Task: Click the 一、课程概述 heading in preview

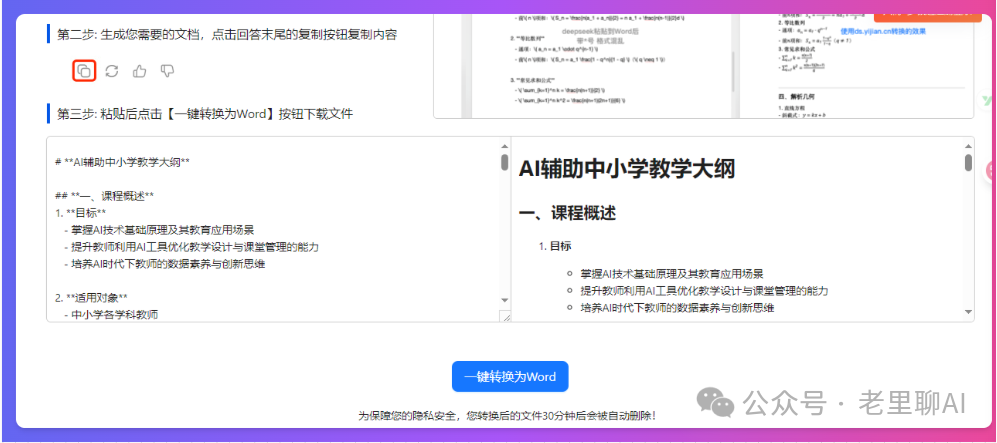Action: pyautogui.click(x=568, y=213)
